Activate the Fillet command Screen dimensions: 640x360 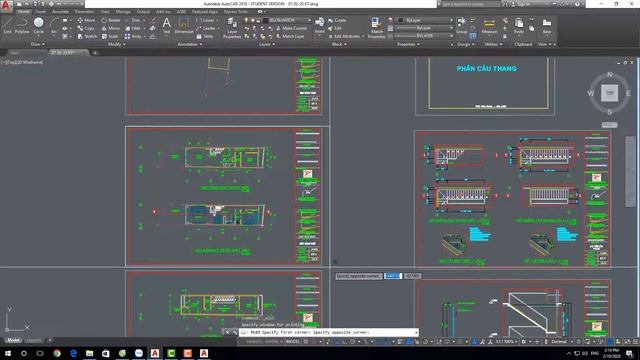[133, 28]
